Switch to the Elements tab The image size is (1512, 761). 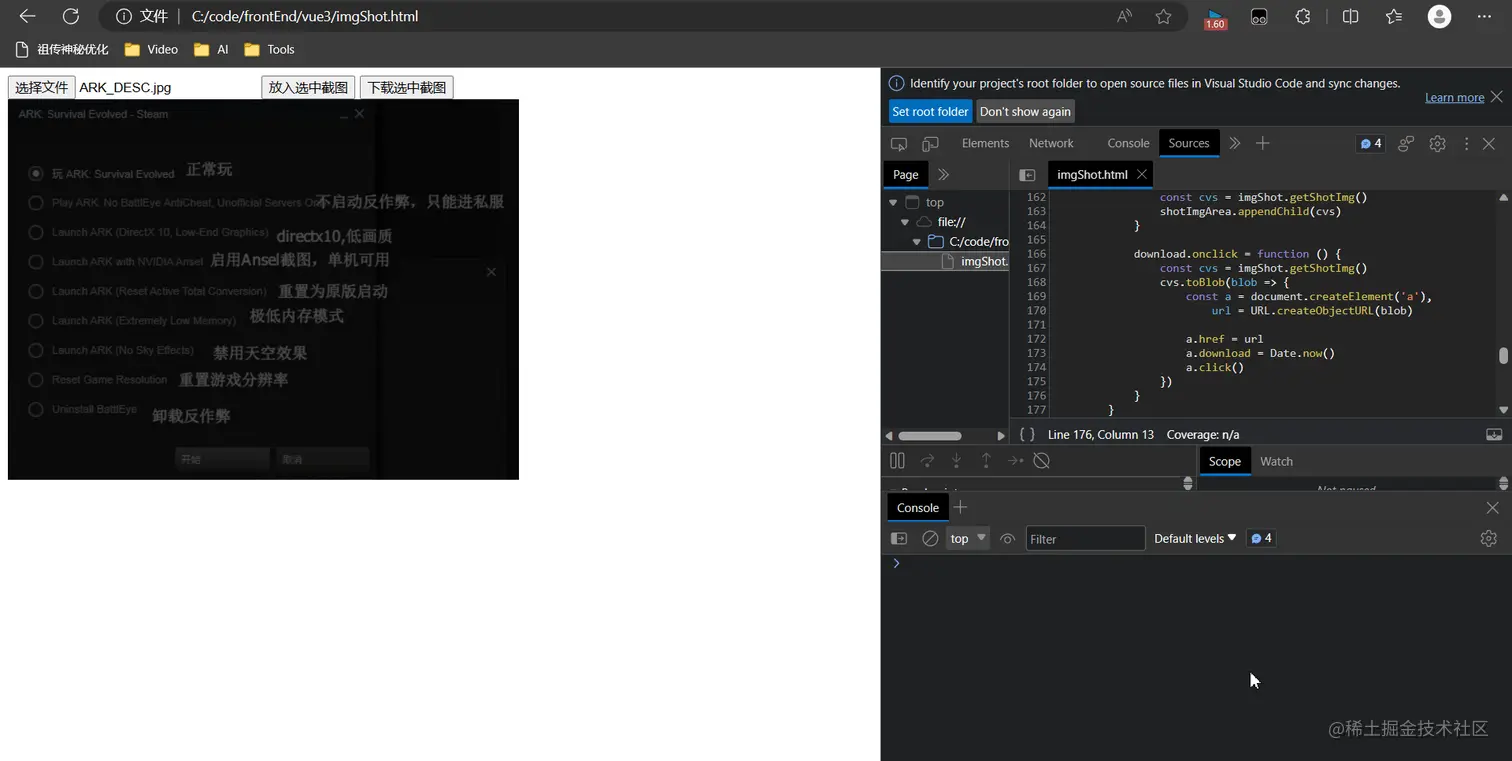coord(985,144)
